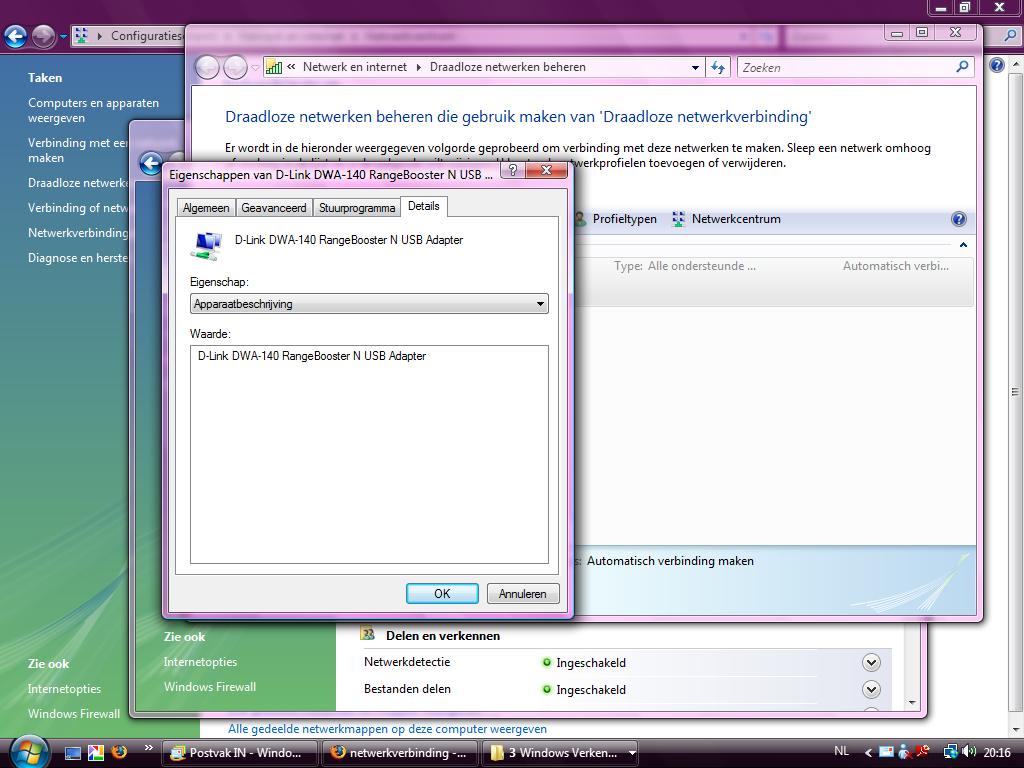Collapse the network group chevron
This screenshot has width=1024, height=768.
963,245
